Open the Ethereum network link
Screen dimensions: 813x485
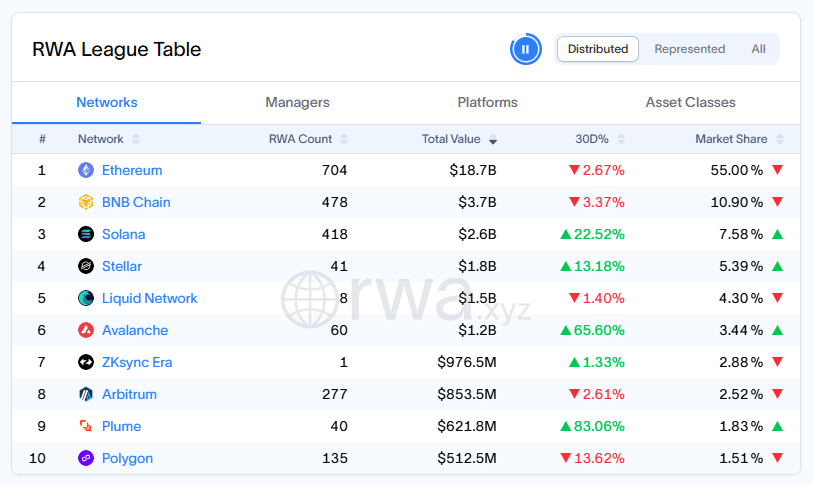132,170
